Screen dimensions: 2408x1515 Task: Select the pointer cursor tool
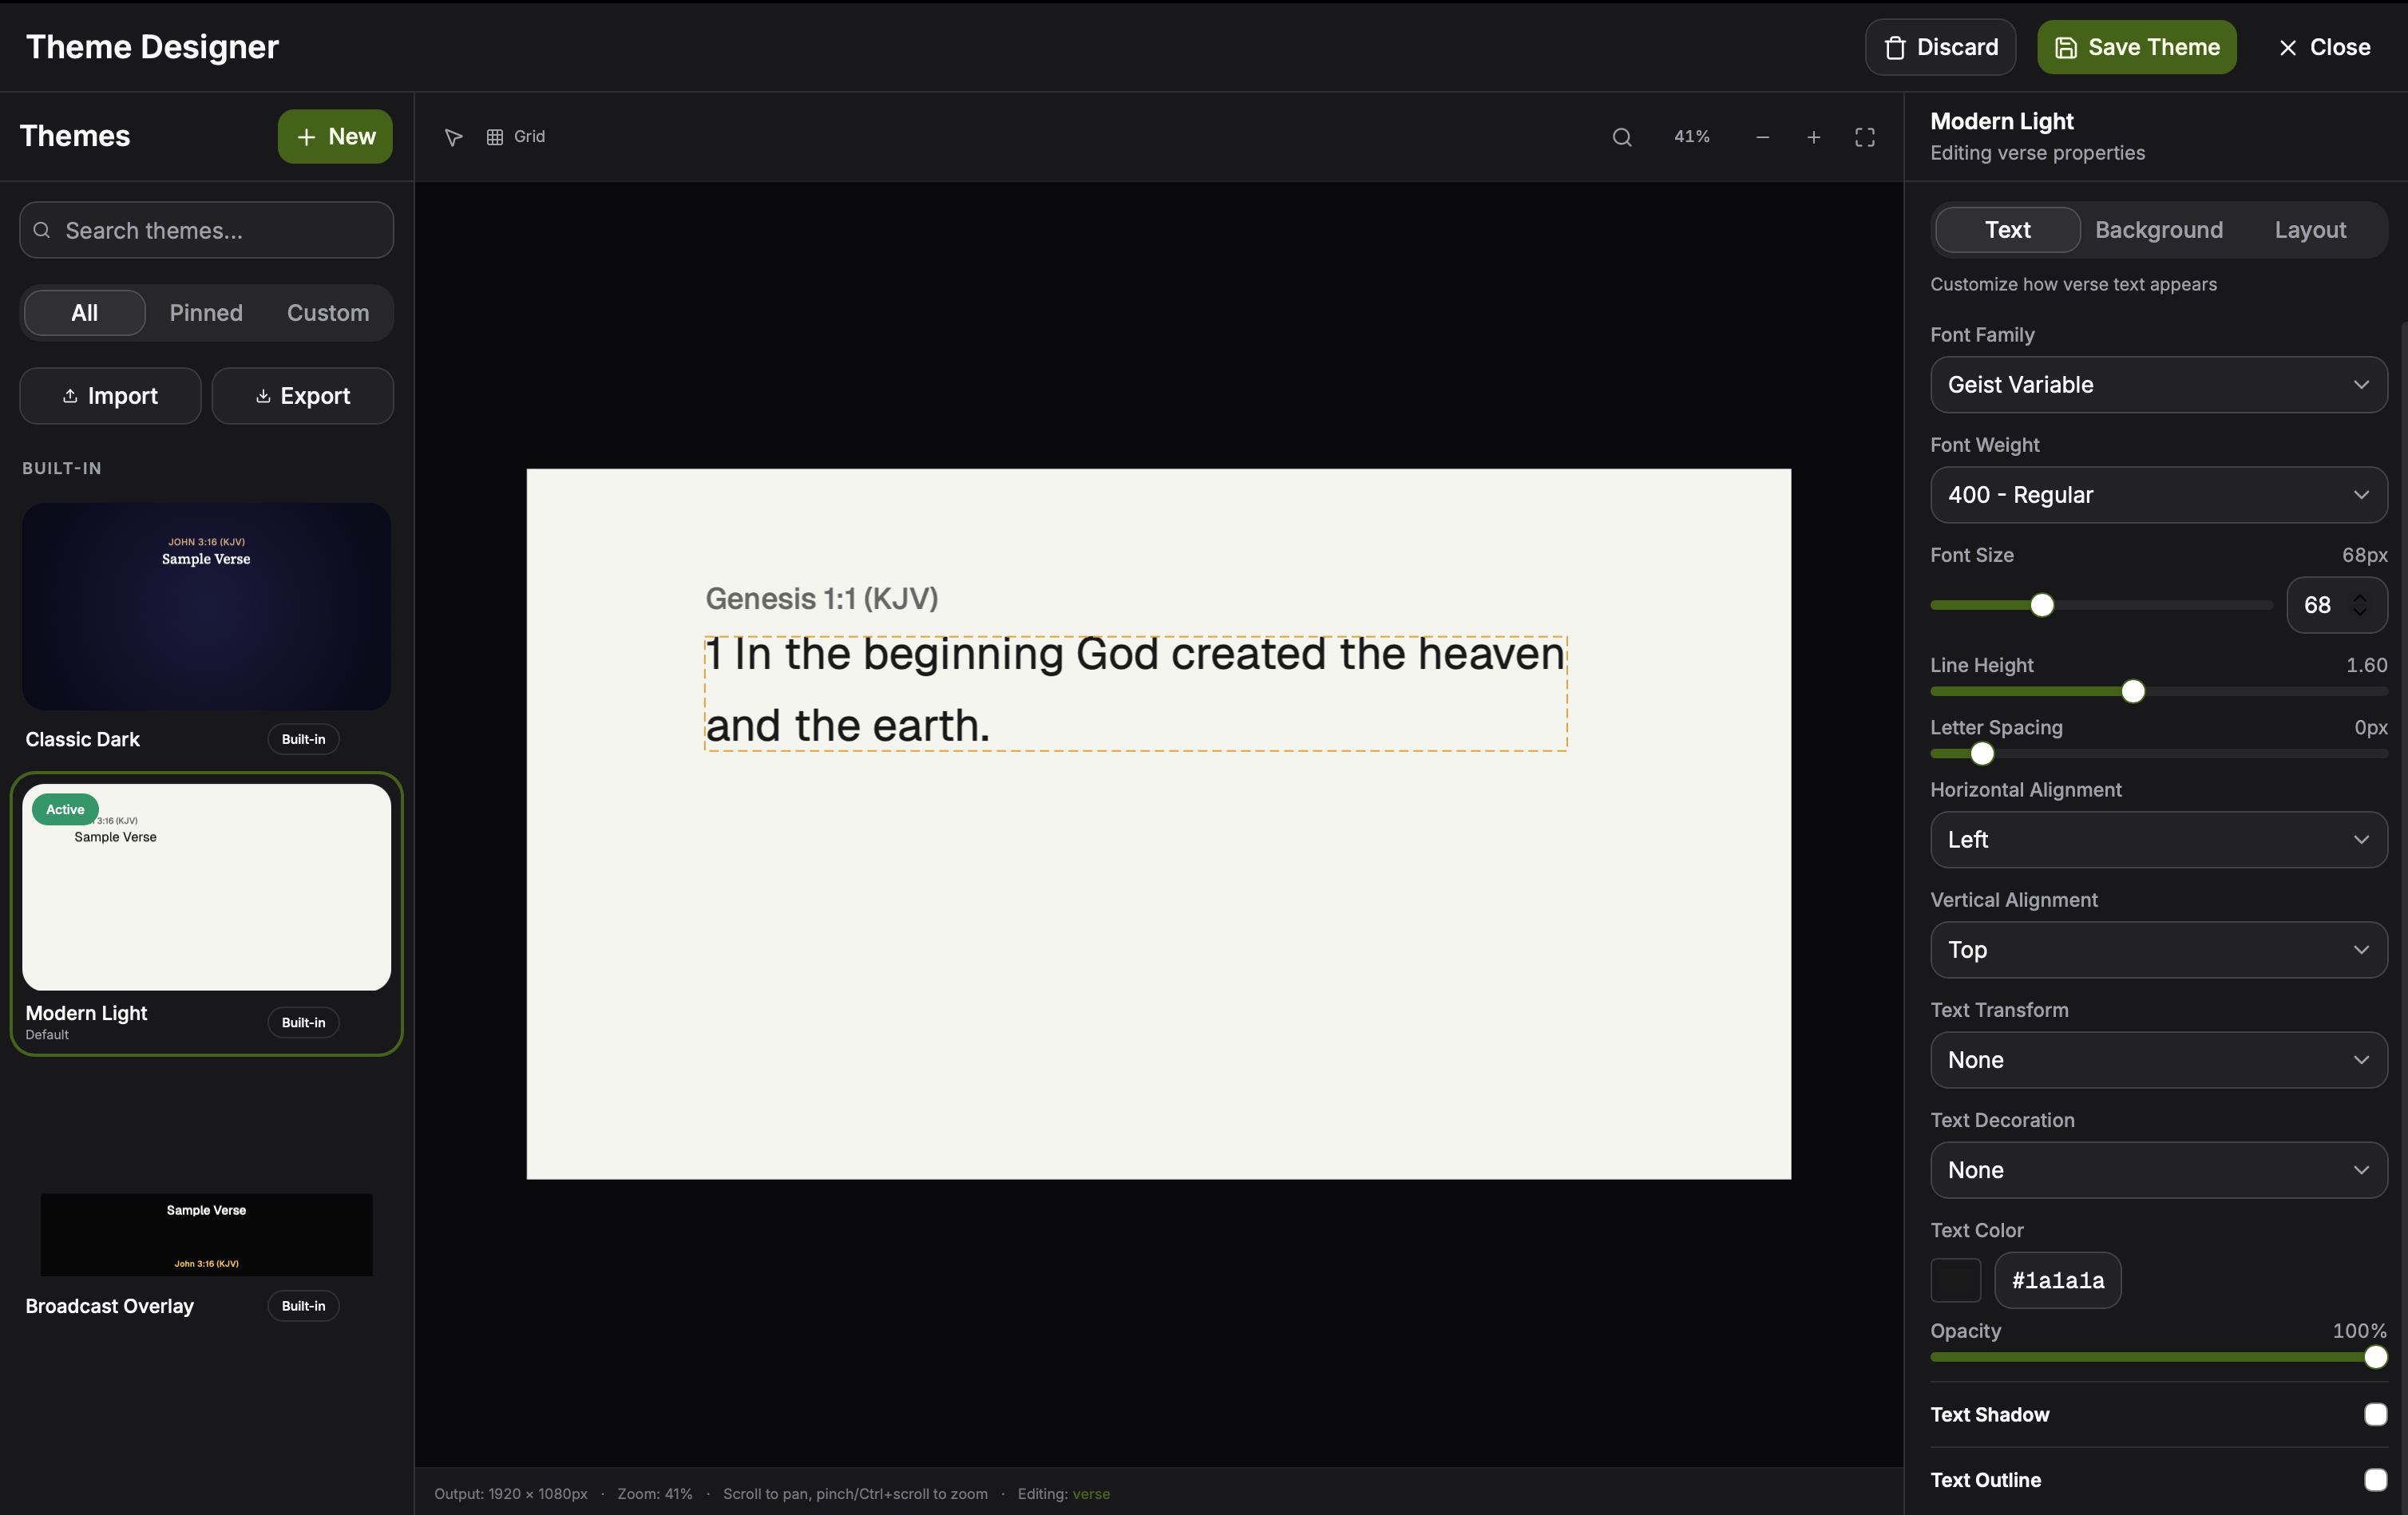[x=453, y=137]
